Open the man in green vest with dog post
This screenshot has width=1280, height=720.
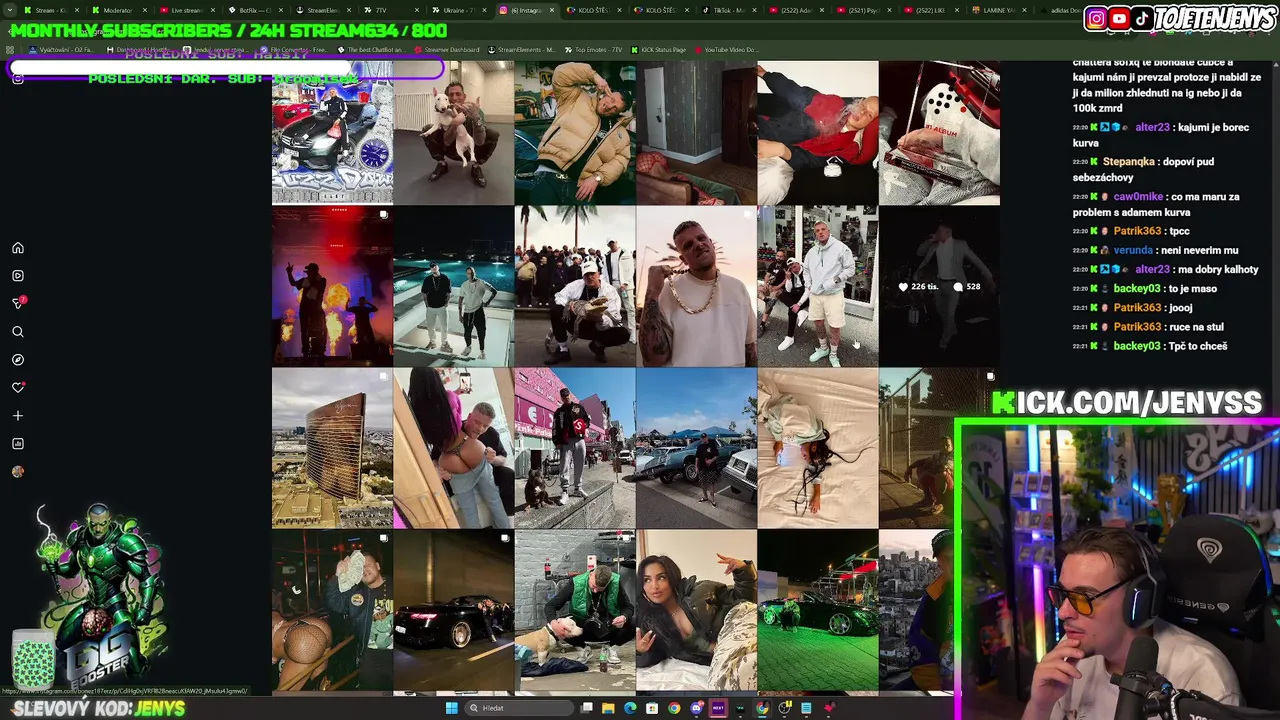(575, 610)
